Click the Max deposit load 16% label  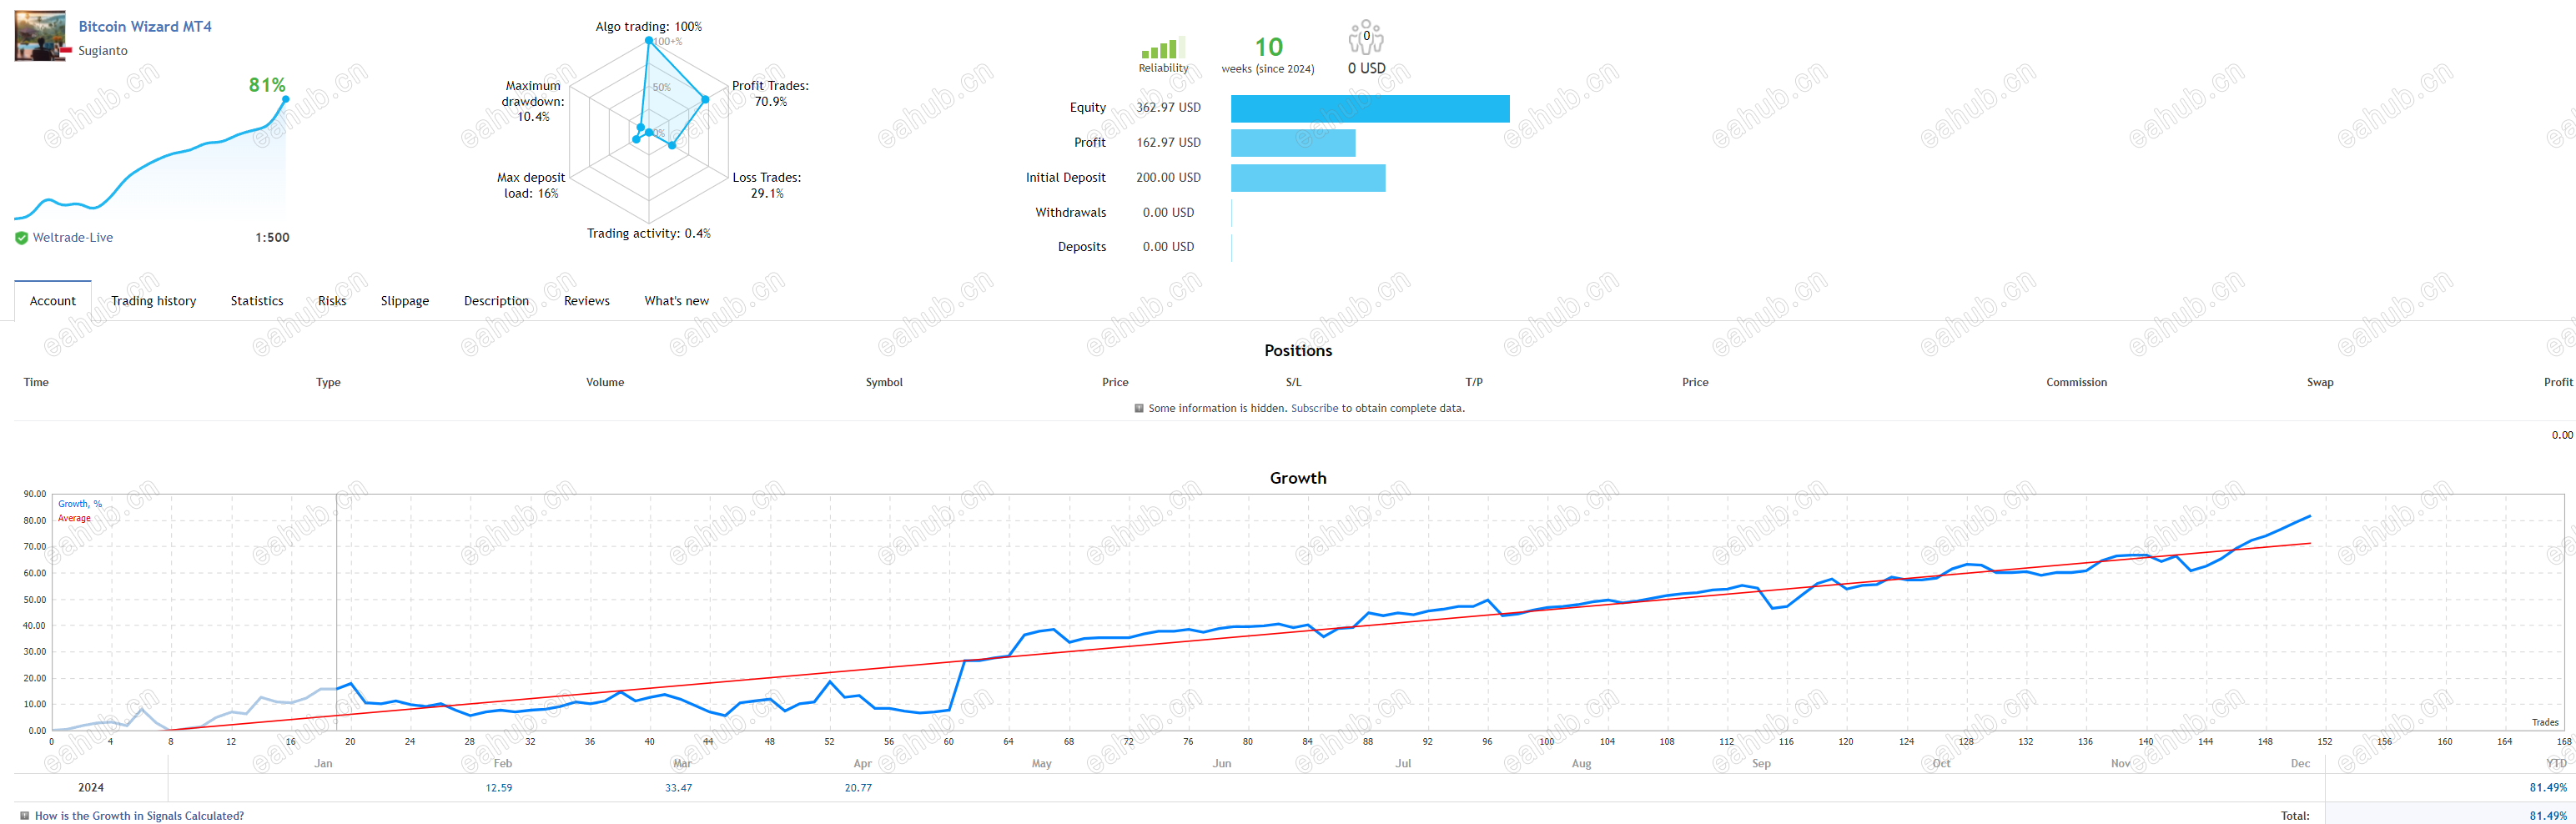(531, 186)
